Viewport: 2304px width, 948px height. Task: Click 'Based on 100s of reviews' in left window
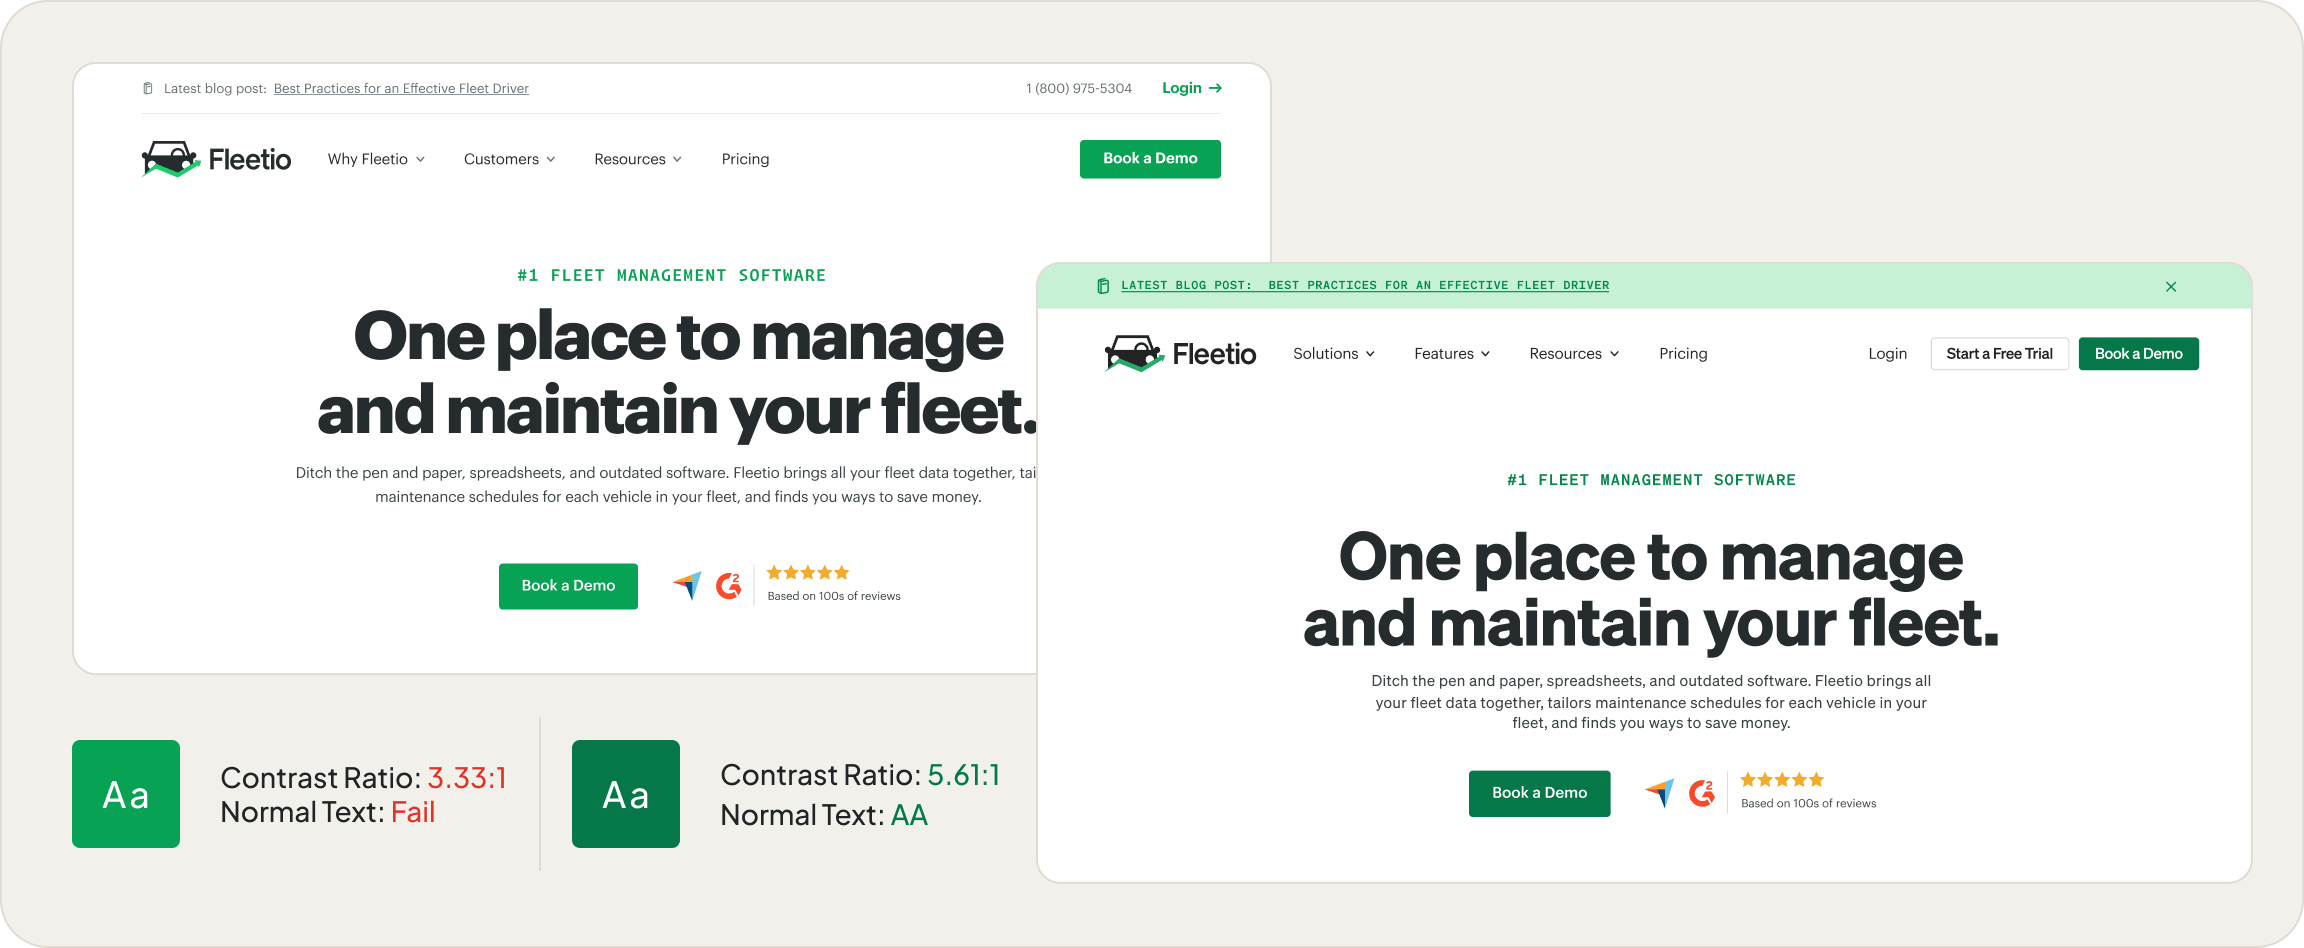pyautogui.click(x=834, y=596)
